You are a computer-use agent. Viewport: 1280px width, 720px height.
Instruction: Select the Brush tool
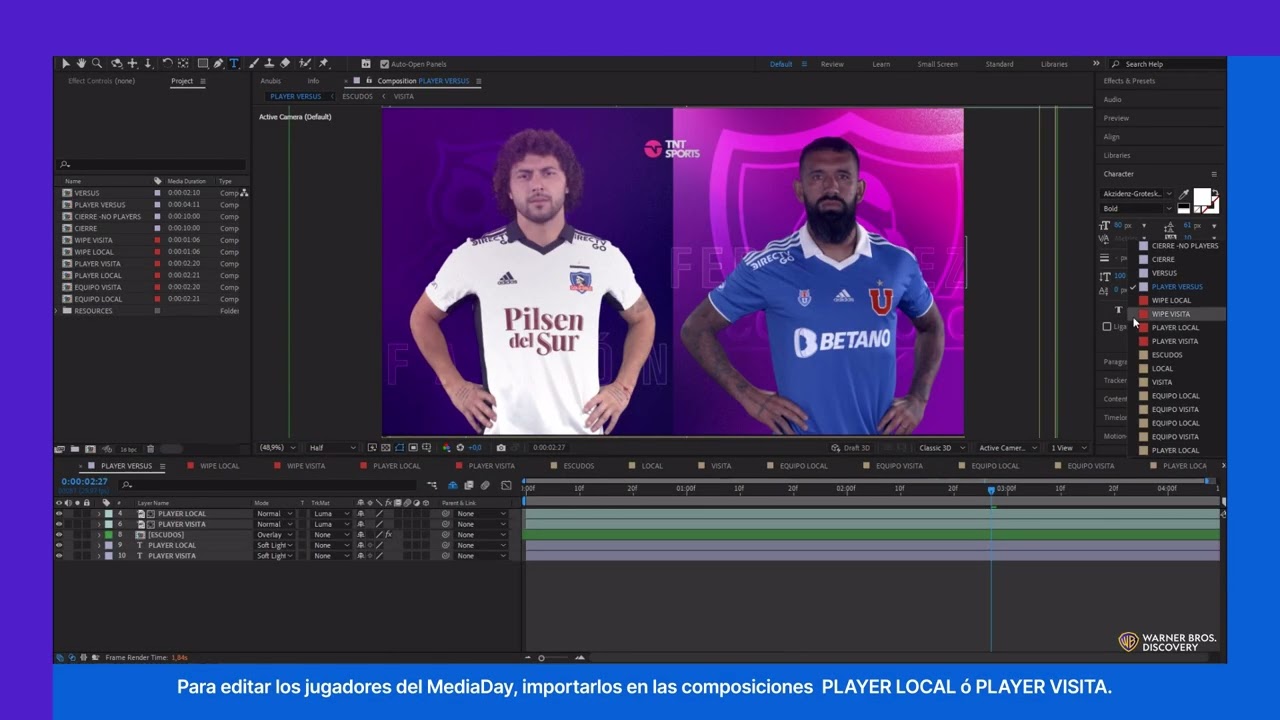click(254, 63)
